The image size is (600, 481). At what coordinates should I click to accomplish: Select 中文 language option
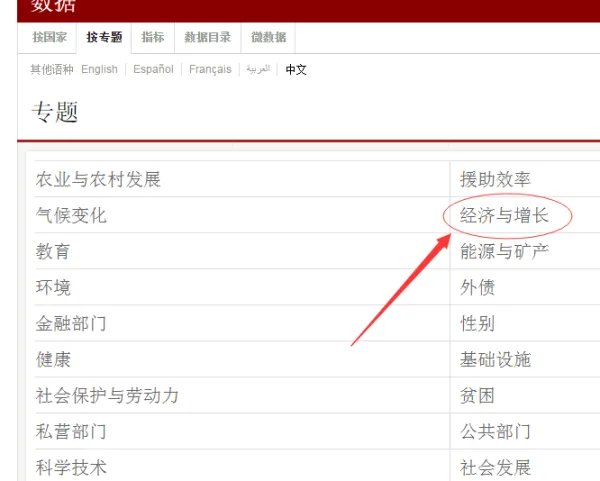pos(296,69)
